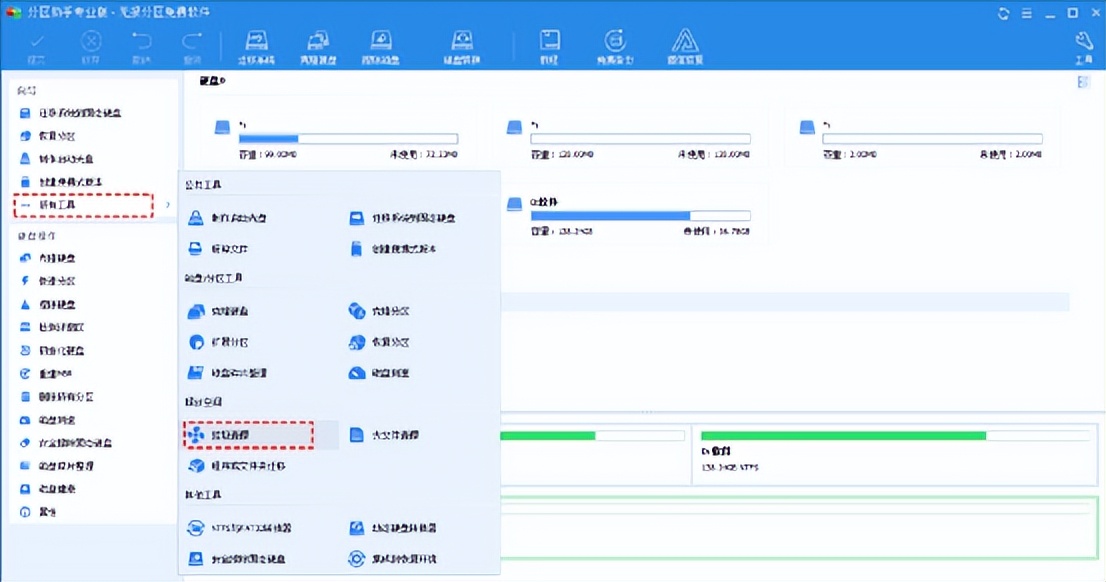Click the Refresh icon in the title bar
1106x582 pixels.
(1003, 13)
